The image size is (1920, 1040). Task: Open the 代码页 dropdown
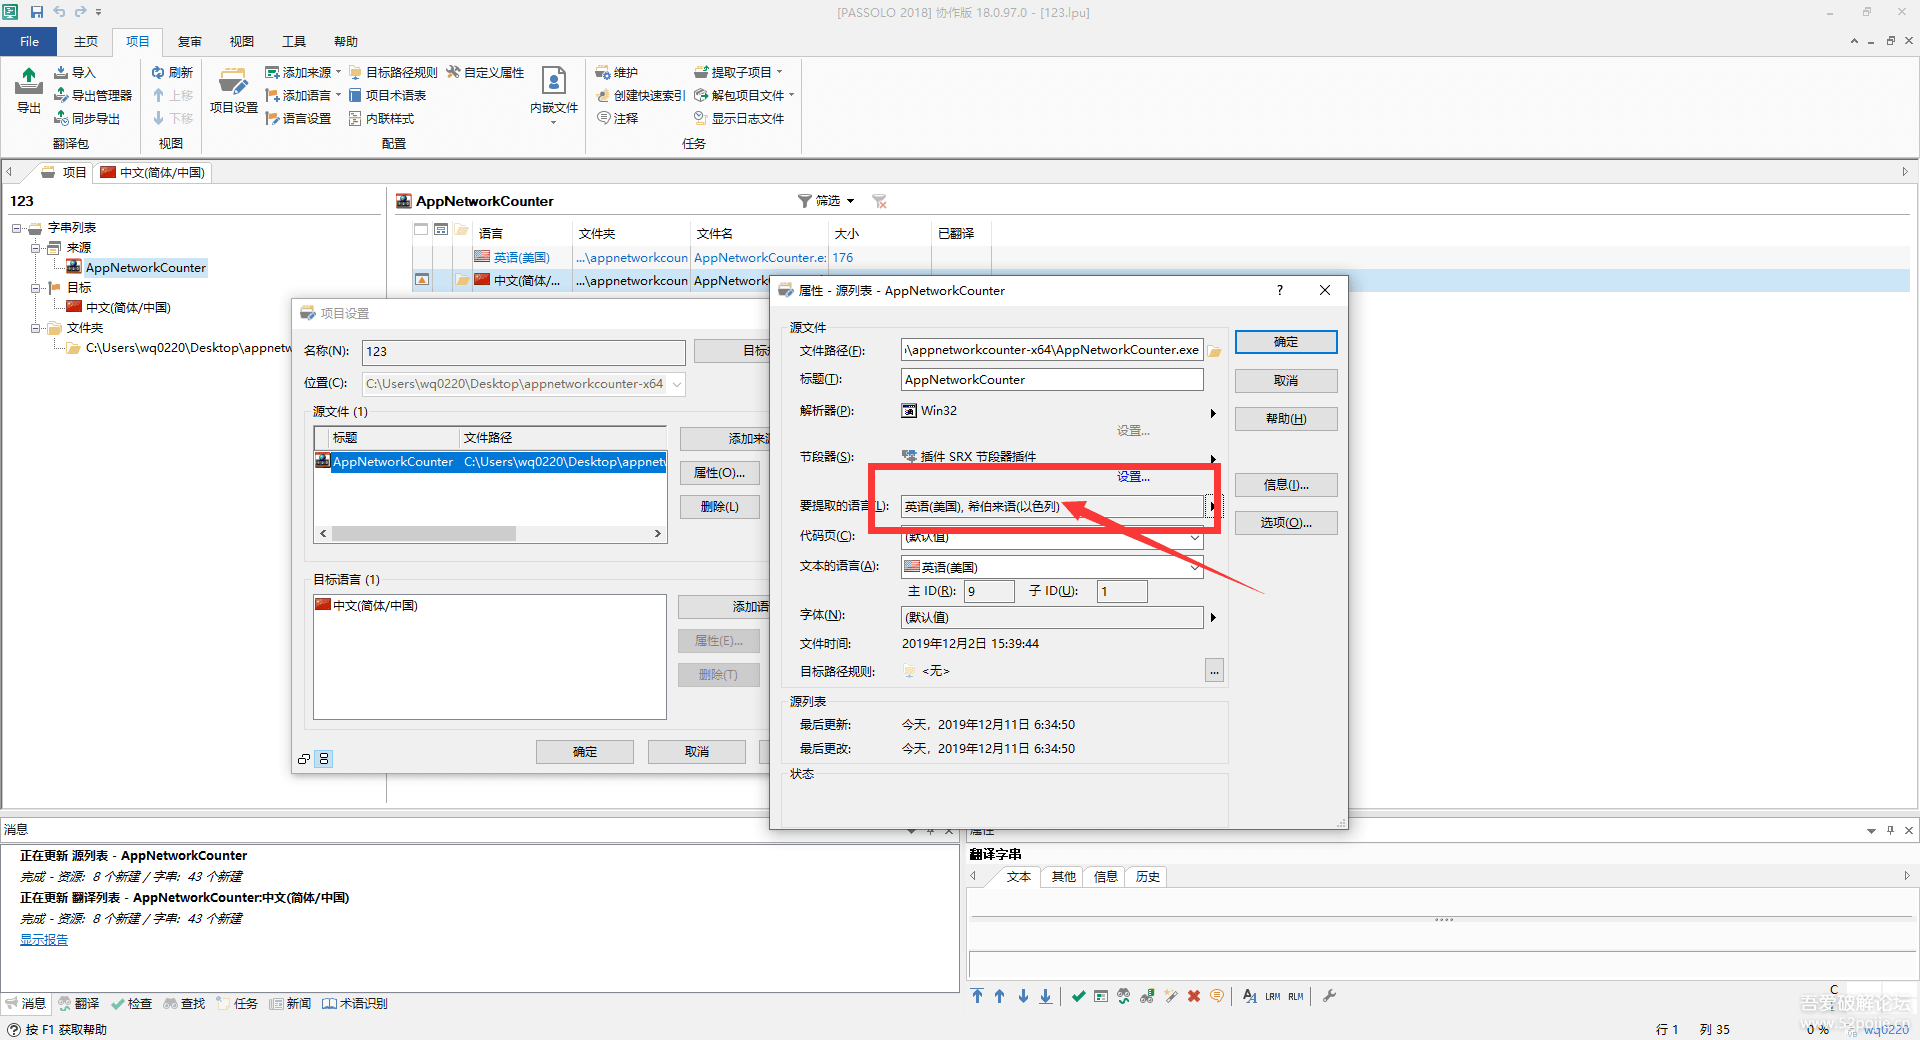(x=1195, y=537)
